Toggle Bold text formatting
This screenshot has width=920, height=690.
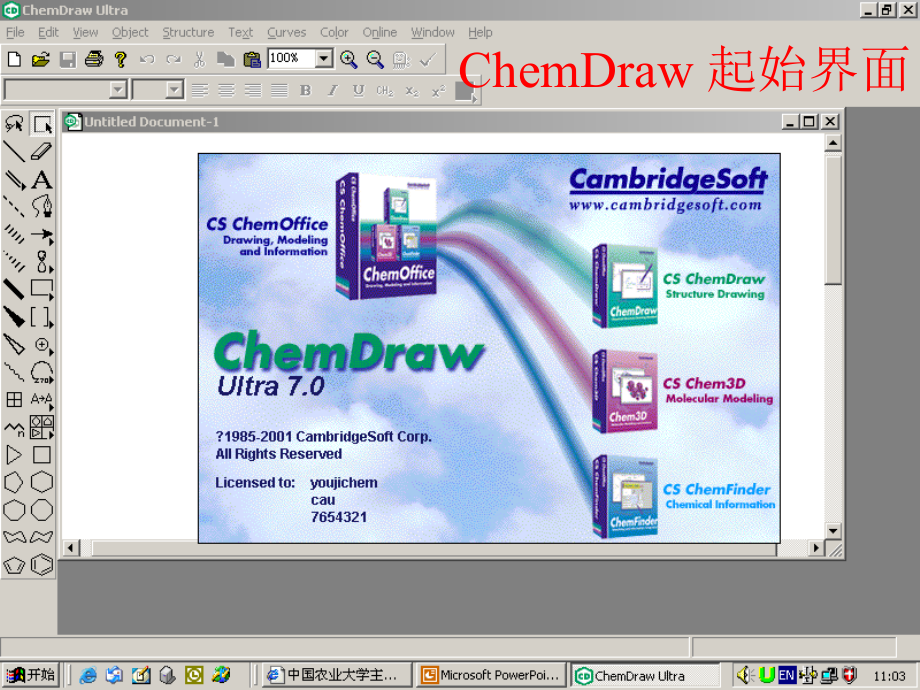coord(306,90)
